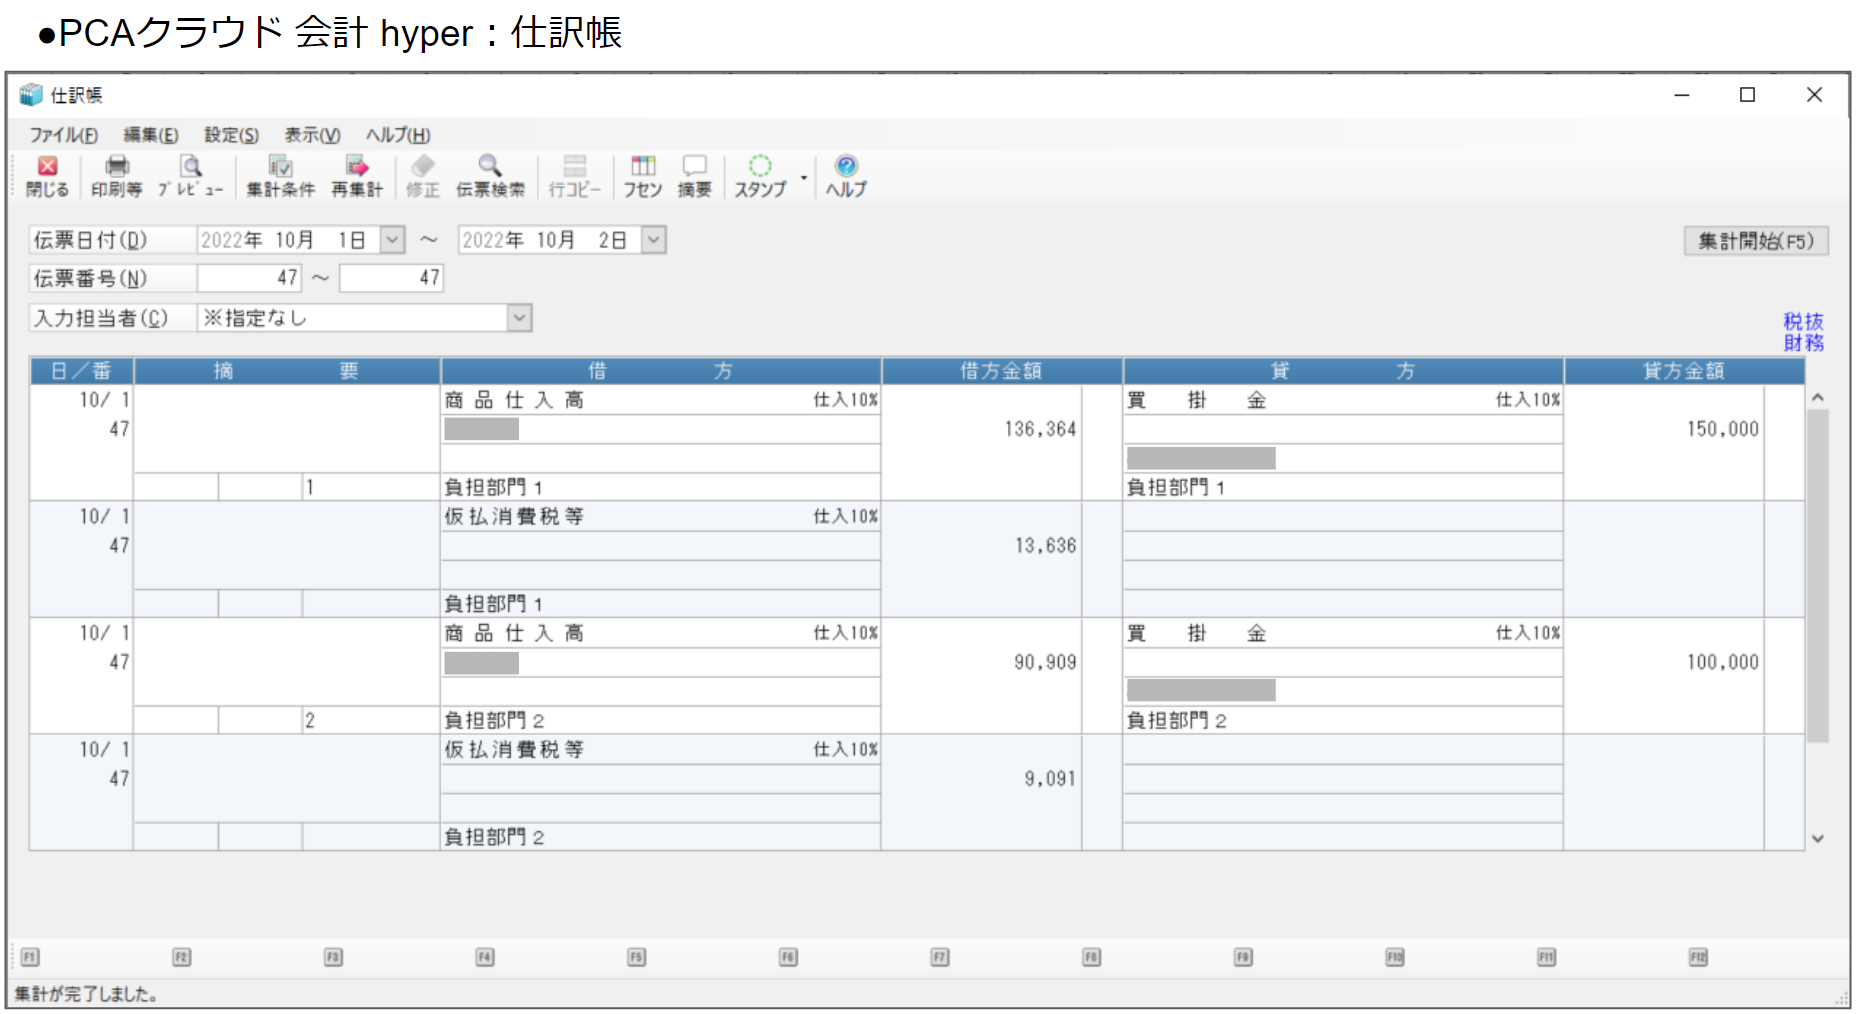1857x1014 pixels.
Task: Open the start date 10月 1日 dropdown
Action: coord(393,240)
